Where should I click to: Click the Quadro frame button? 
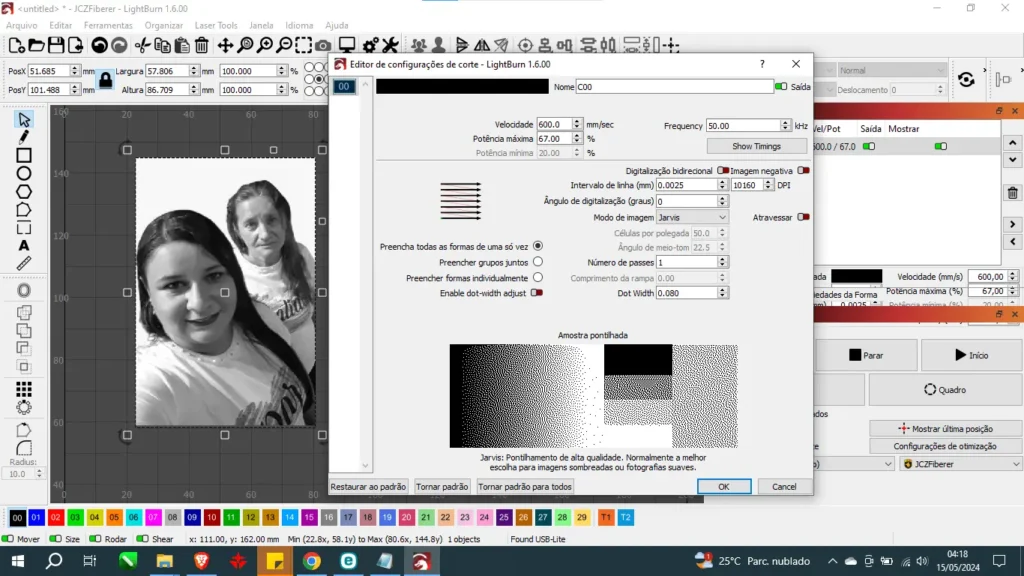(x=945, y=390)
